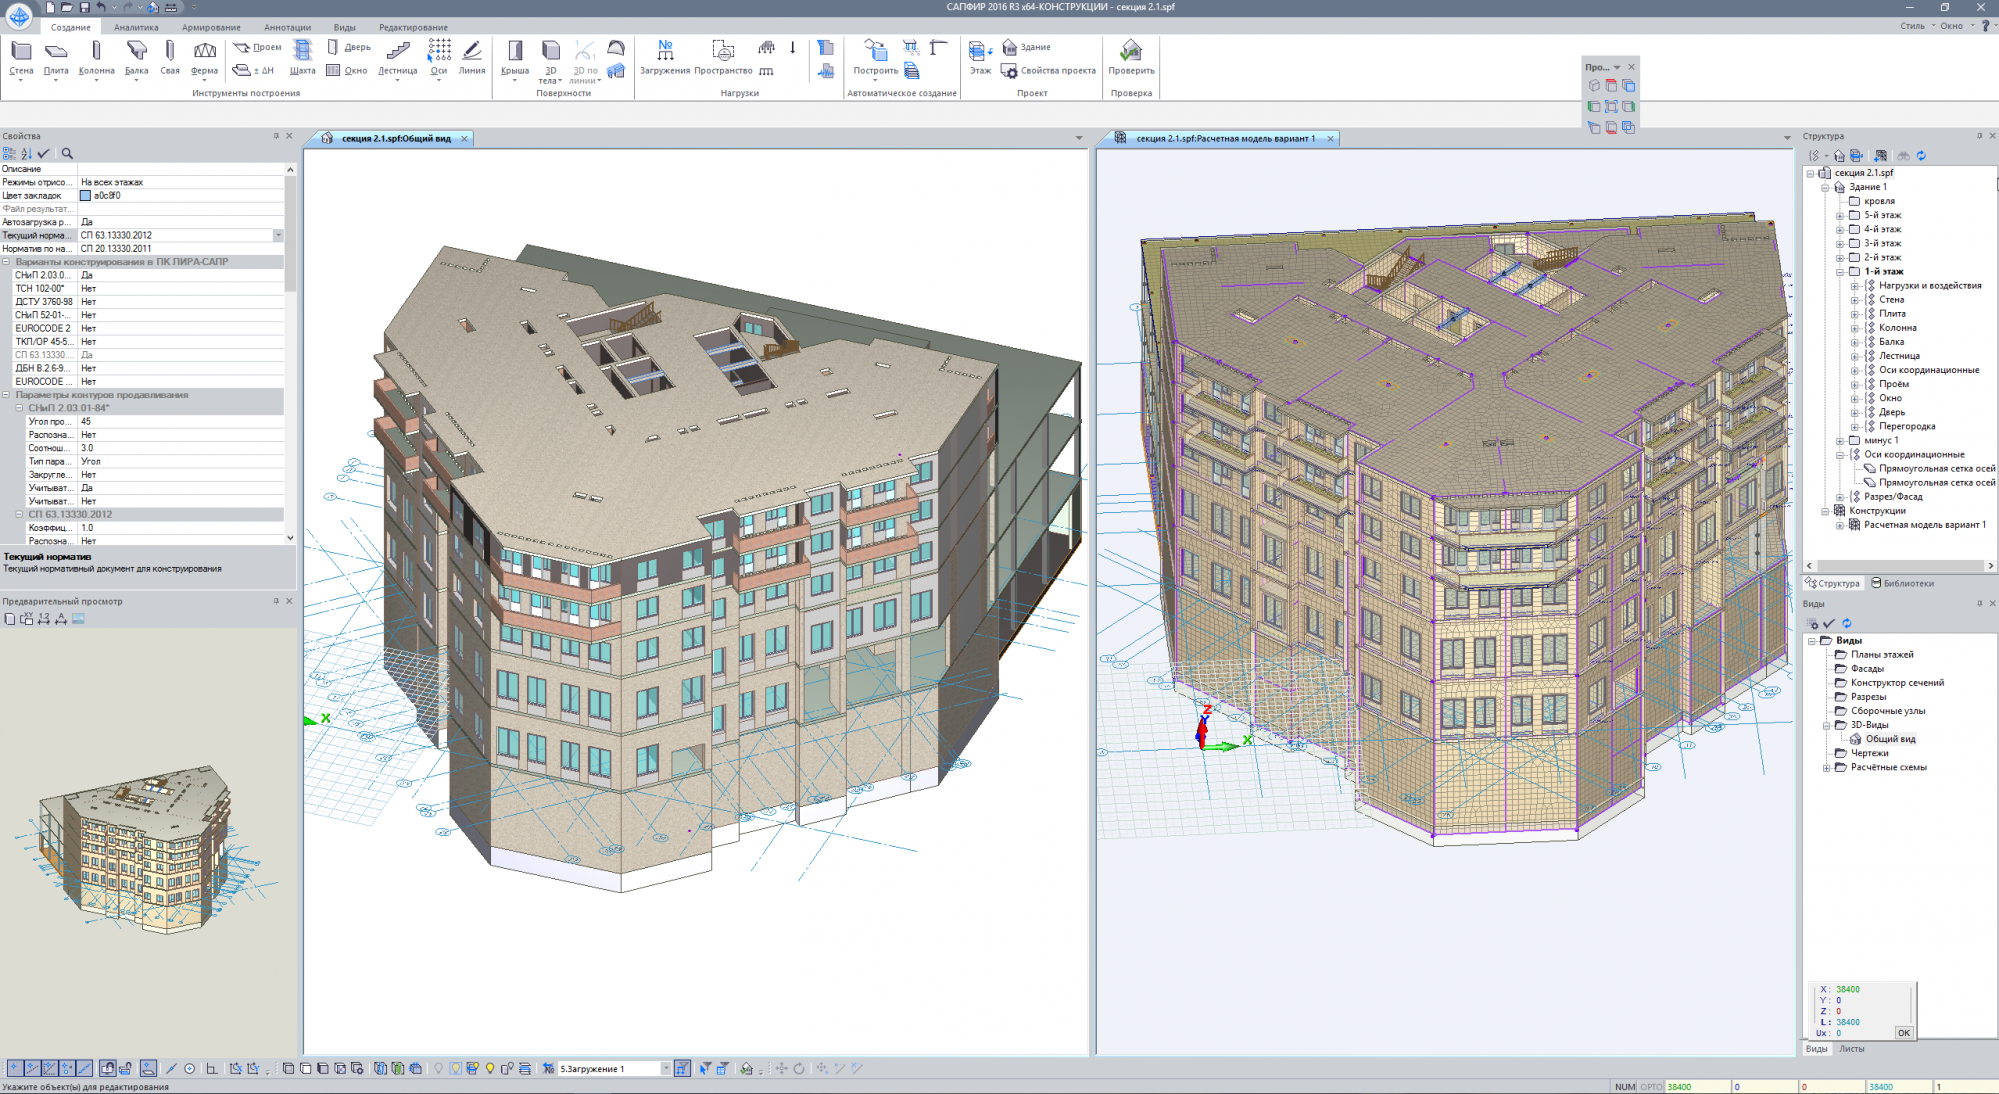Click the a0c8f0 color swatch
The height and width of the screenshot is (1094, 1999).
coord(85,196)
